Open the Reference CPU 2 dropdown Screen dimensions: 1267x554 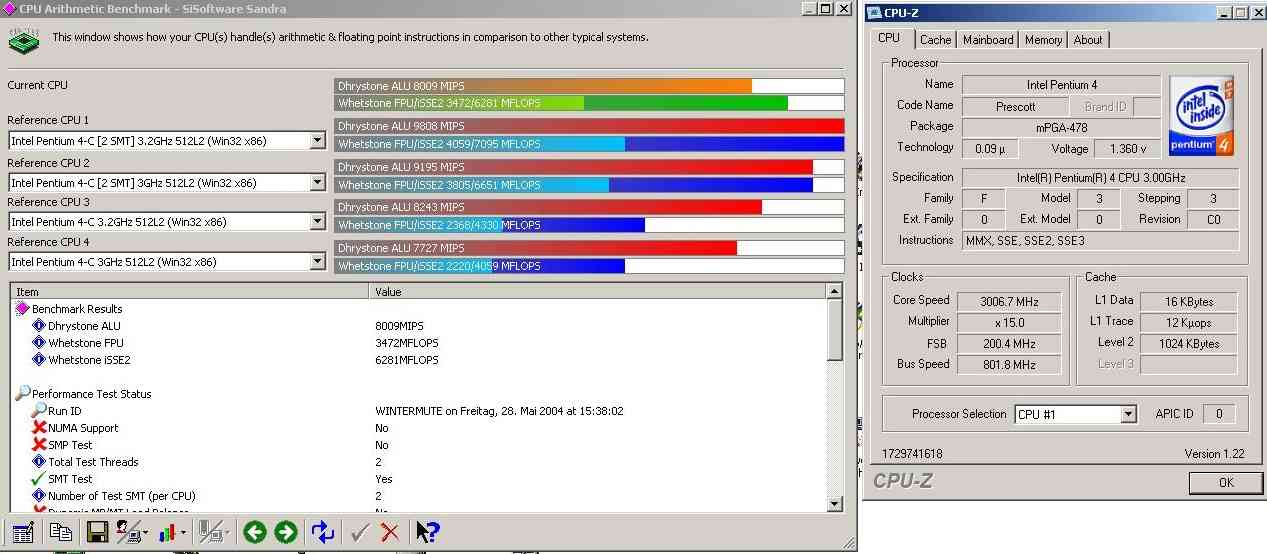click(x=317, y=183)
